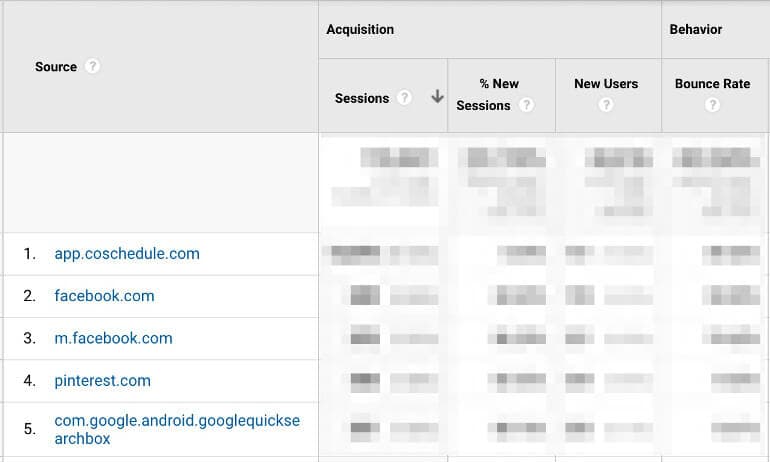The image size is (770, 462).
Task: Click the blurred Bounce Rate value for pinterest.com
Action: click(x=735, y=382)
